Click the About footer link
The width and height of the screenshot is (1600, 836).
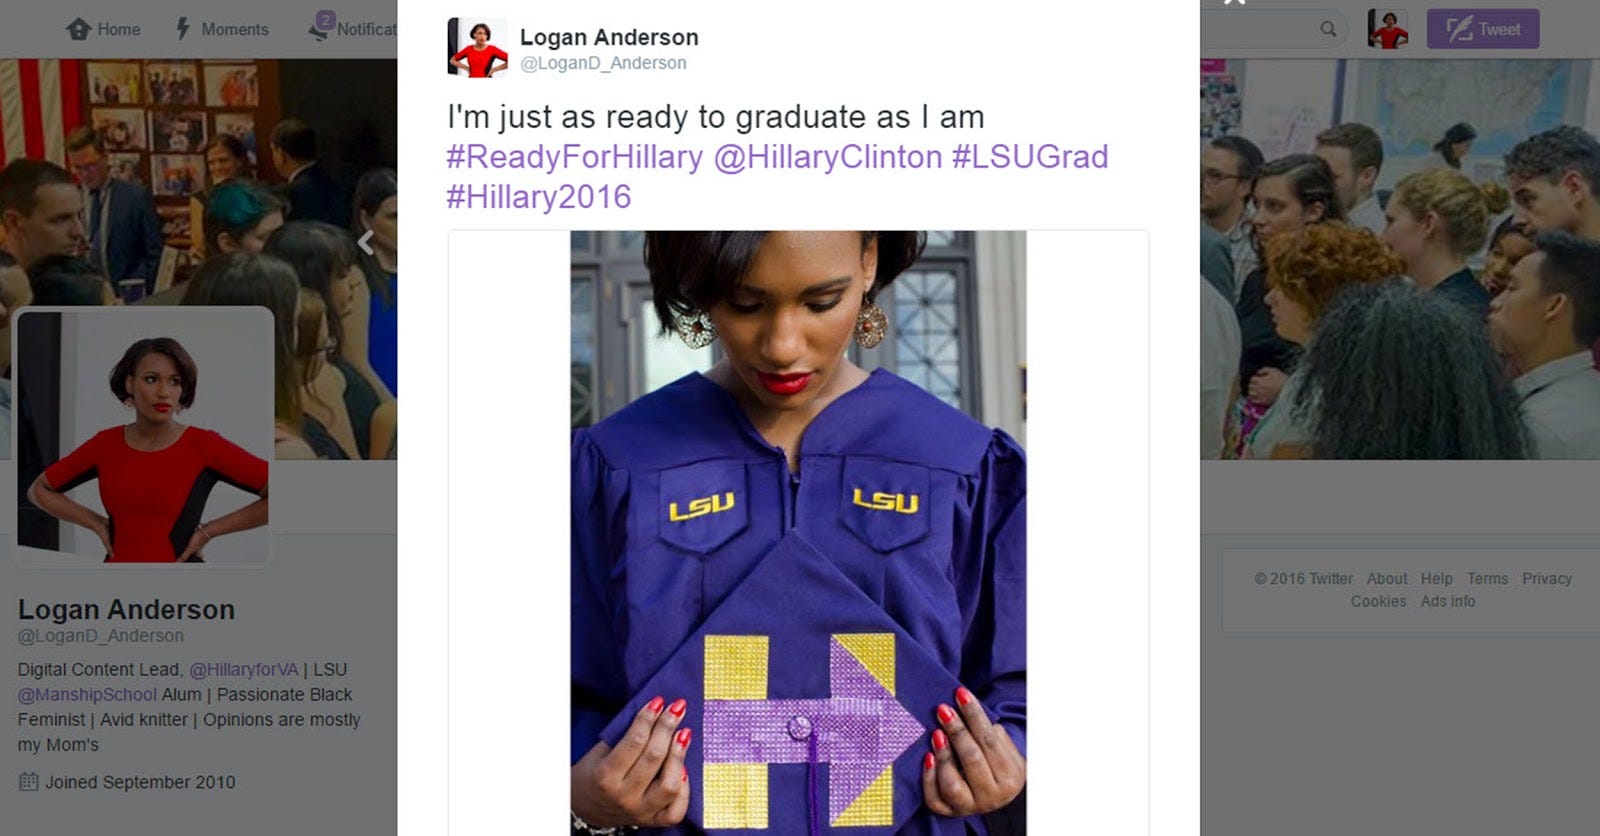tap(1387, 578)
